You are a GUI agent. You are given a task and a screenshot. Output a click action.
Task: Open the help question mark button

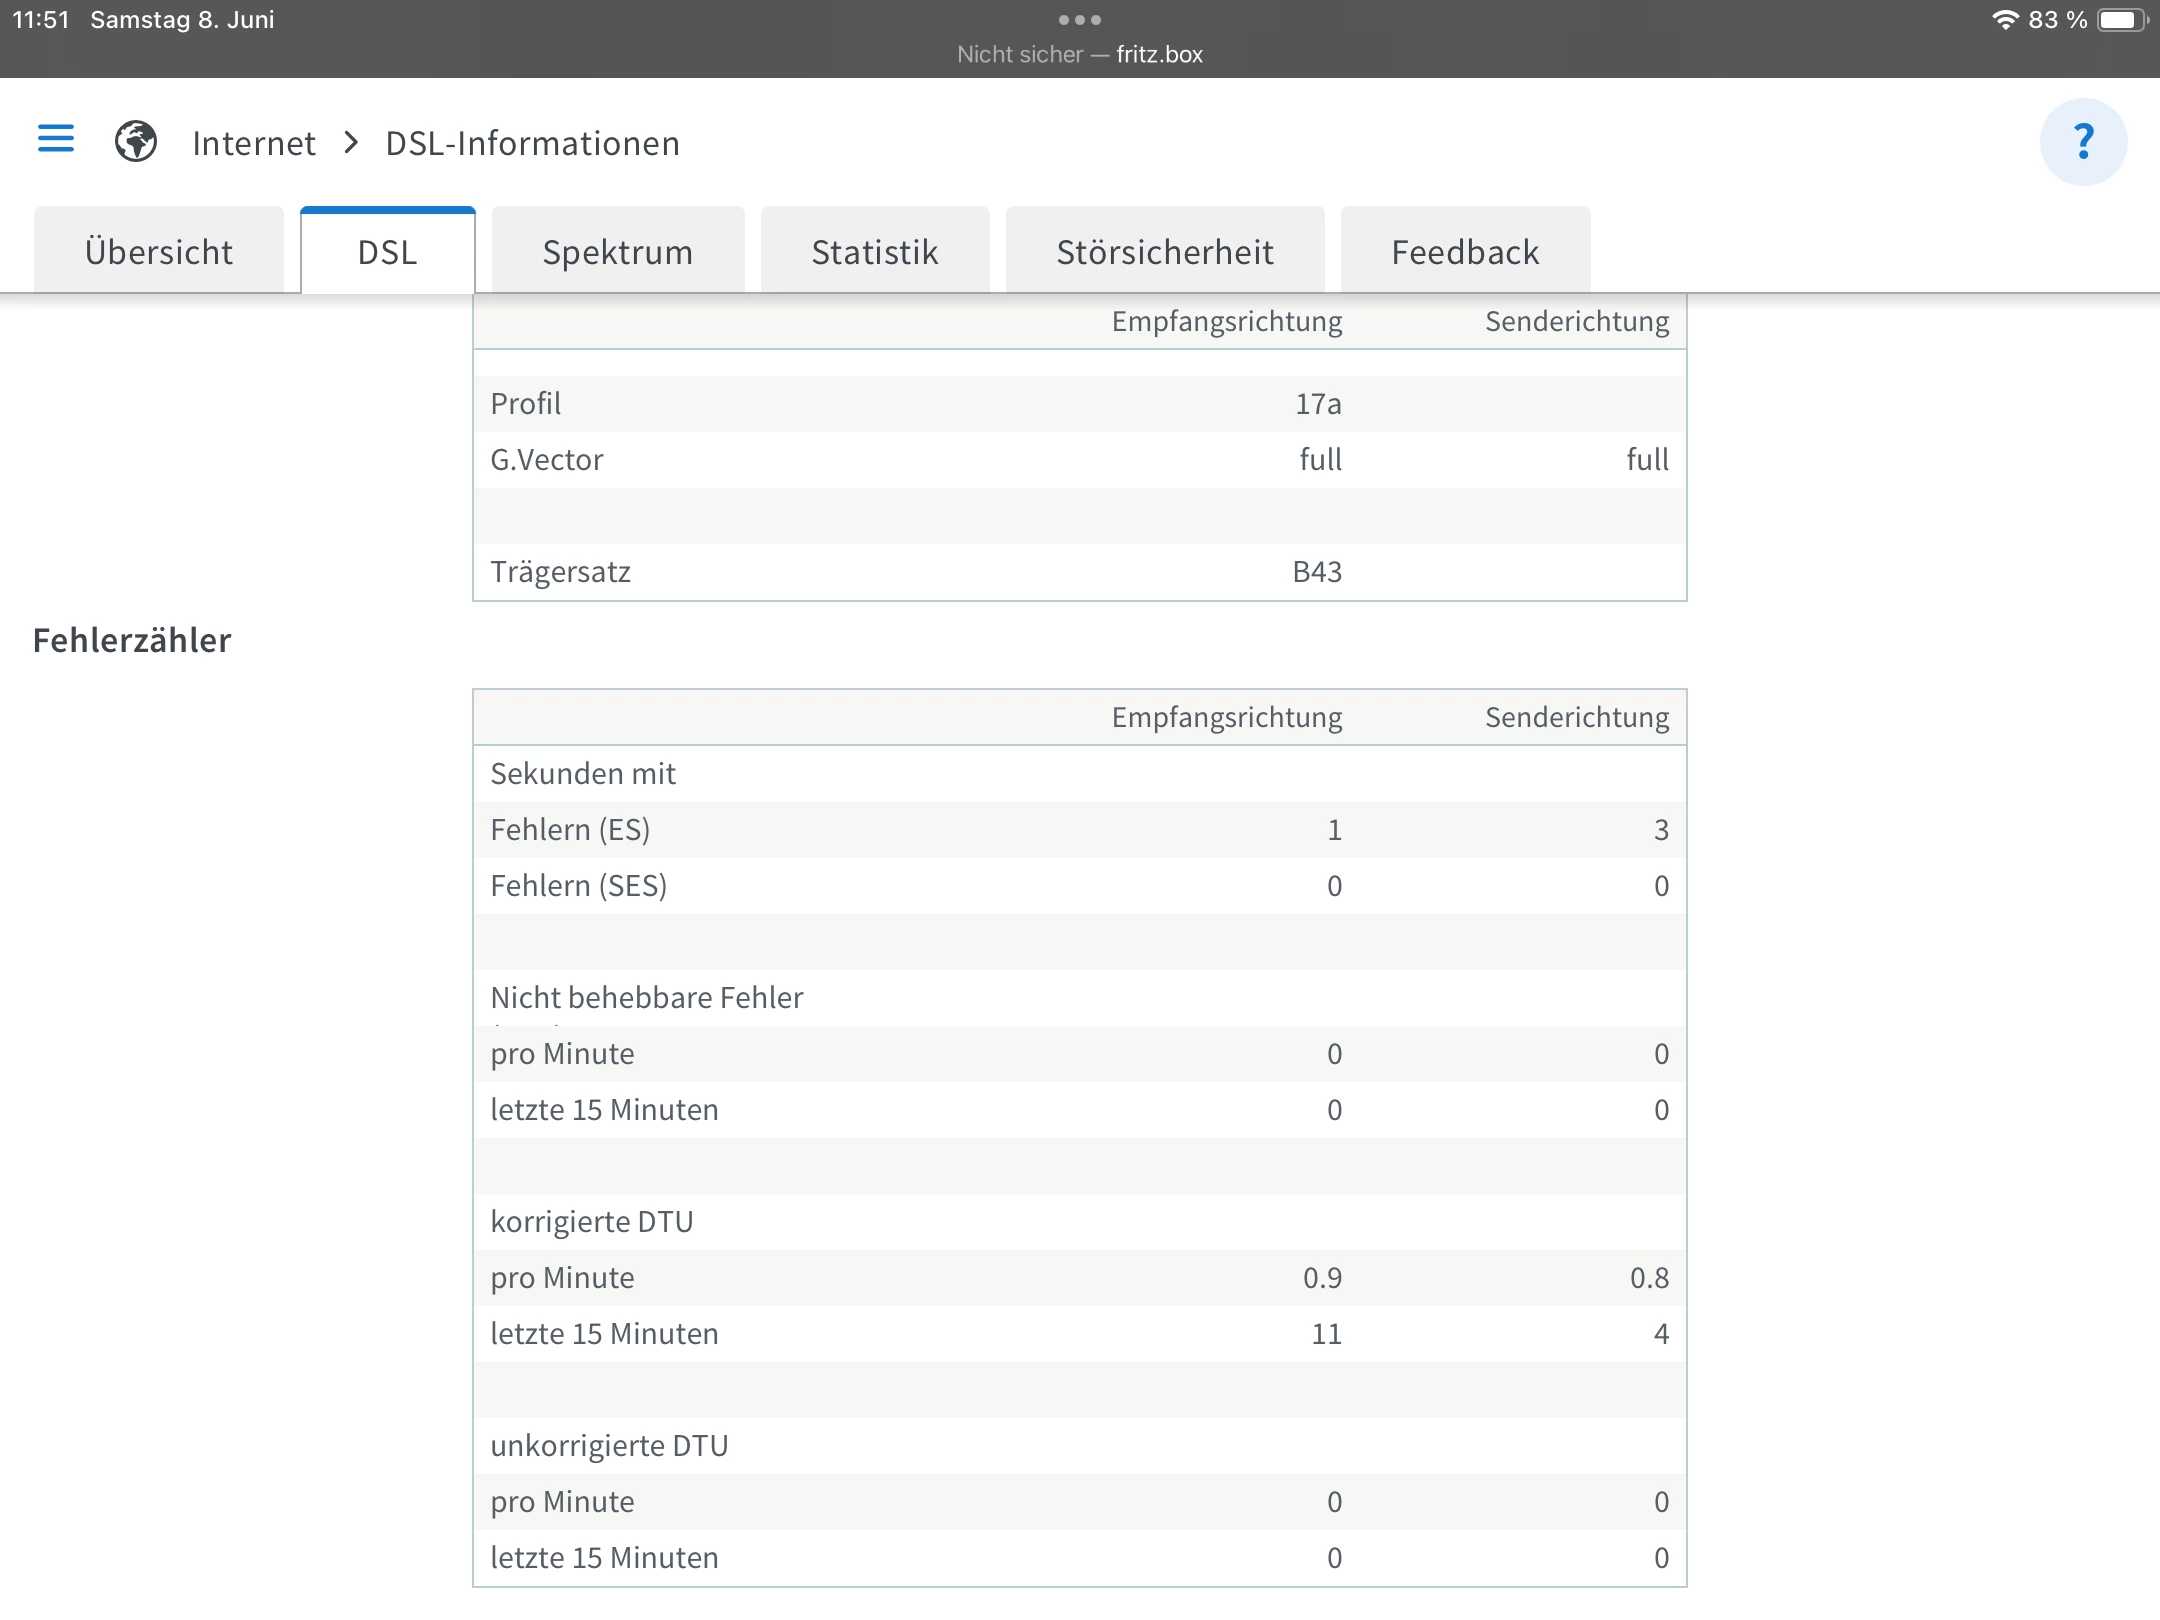click(x=2083, y=142)
